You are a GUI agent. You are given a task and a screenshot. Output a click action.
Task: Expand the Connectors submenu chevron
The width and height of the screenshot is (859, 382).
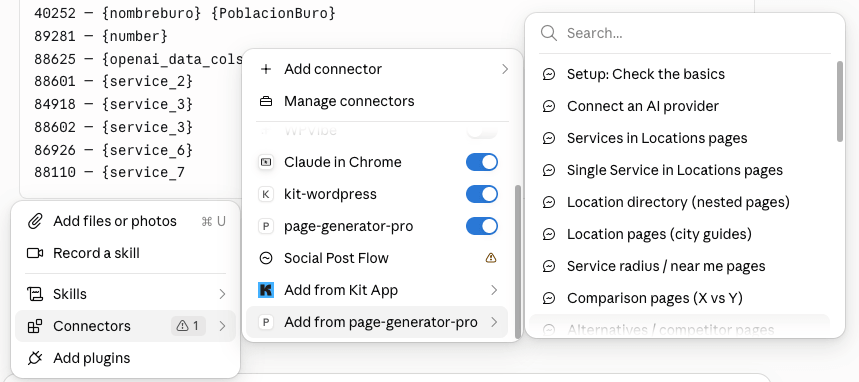(x=222, y=326)
